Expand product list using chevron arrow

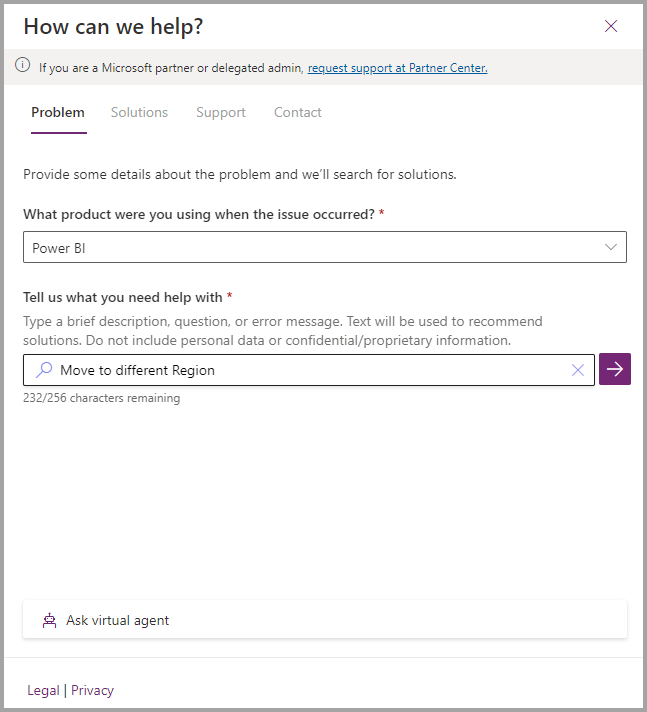pyautogui.click(x=611, y=248)
